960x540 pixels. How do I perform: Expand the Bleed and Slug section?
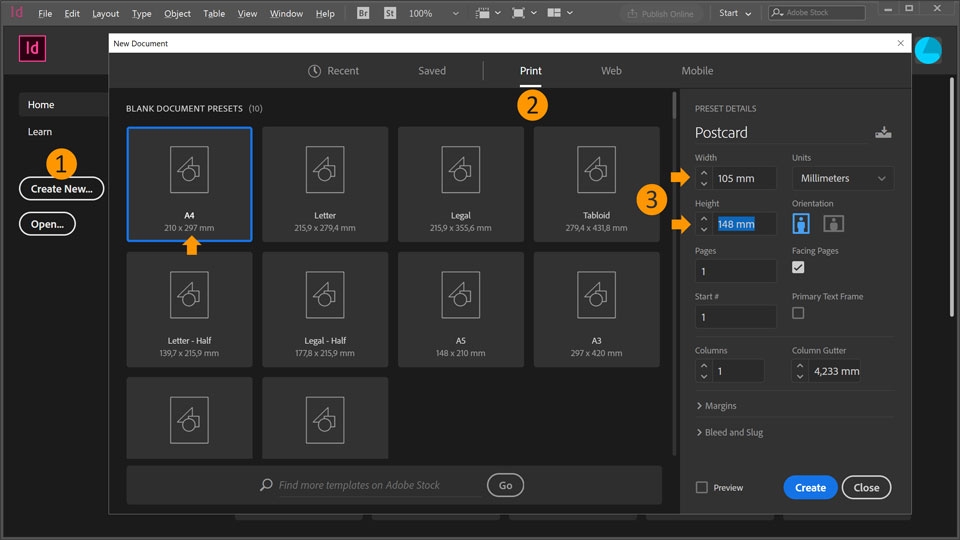pyautogui.click(x=729, y=432)
